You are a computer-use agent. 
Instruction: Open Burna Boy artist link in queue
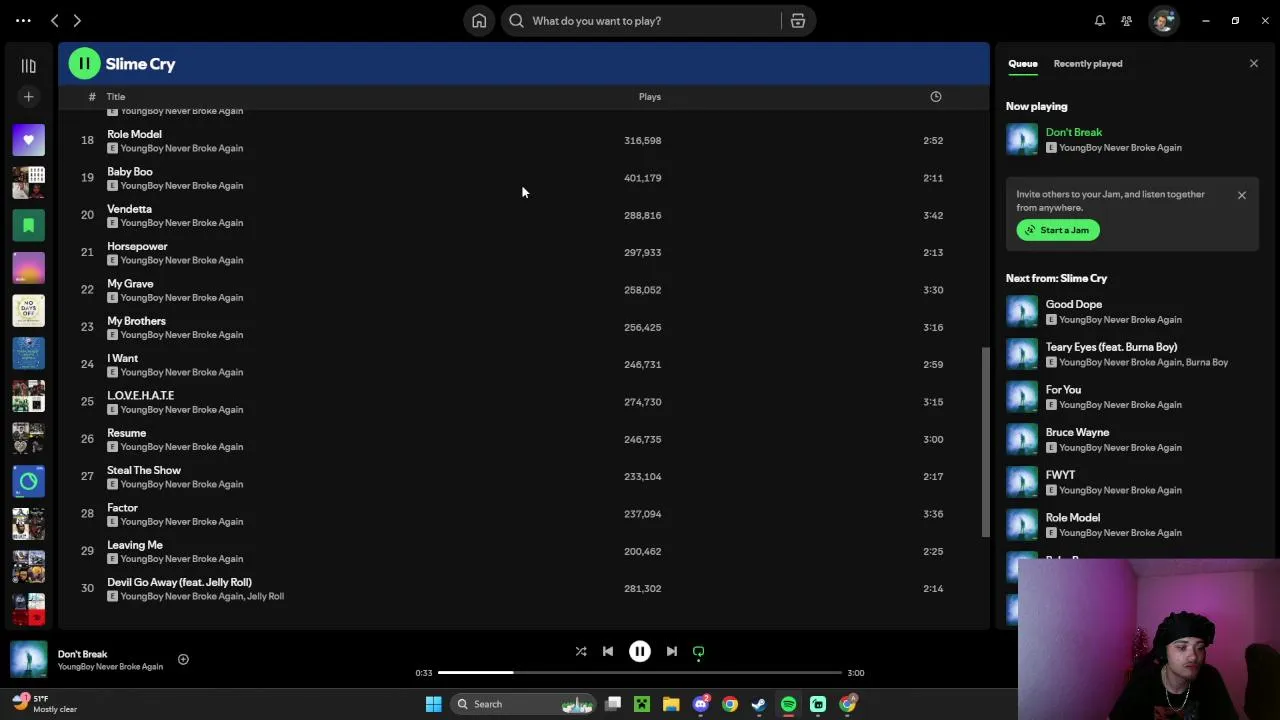tap(1207, 362)
